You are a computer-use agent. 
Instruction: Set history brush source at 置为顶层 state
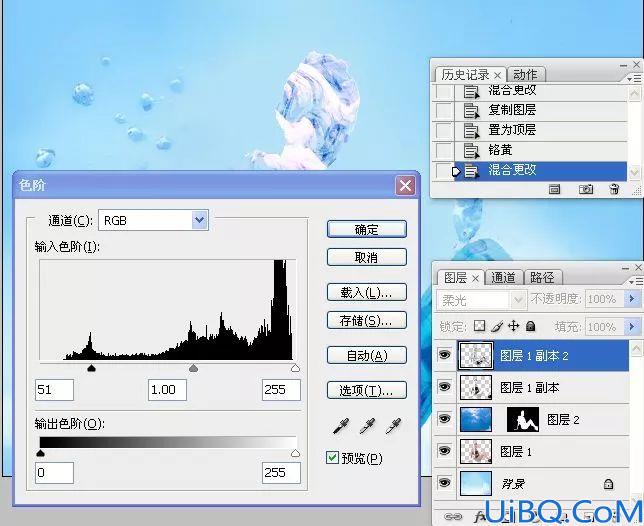tap(444, 130)
